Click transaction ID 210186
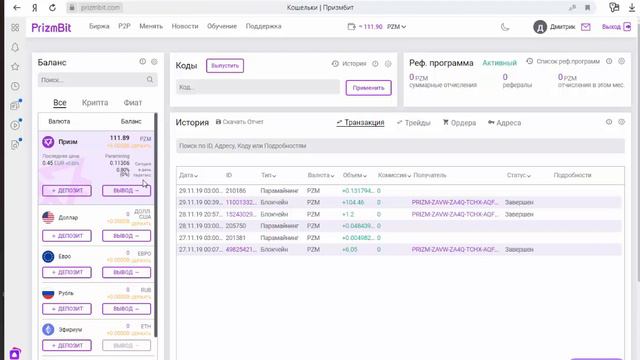Screen dimensions: 640x360 (236, 191)
